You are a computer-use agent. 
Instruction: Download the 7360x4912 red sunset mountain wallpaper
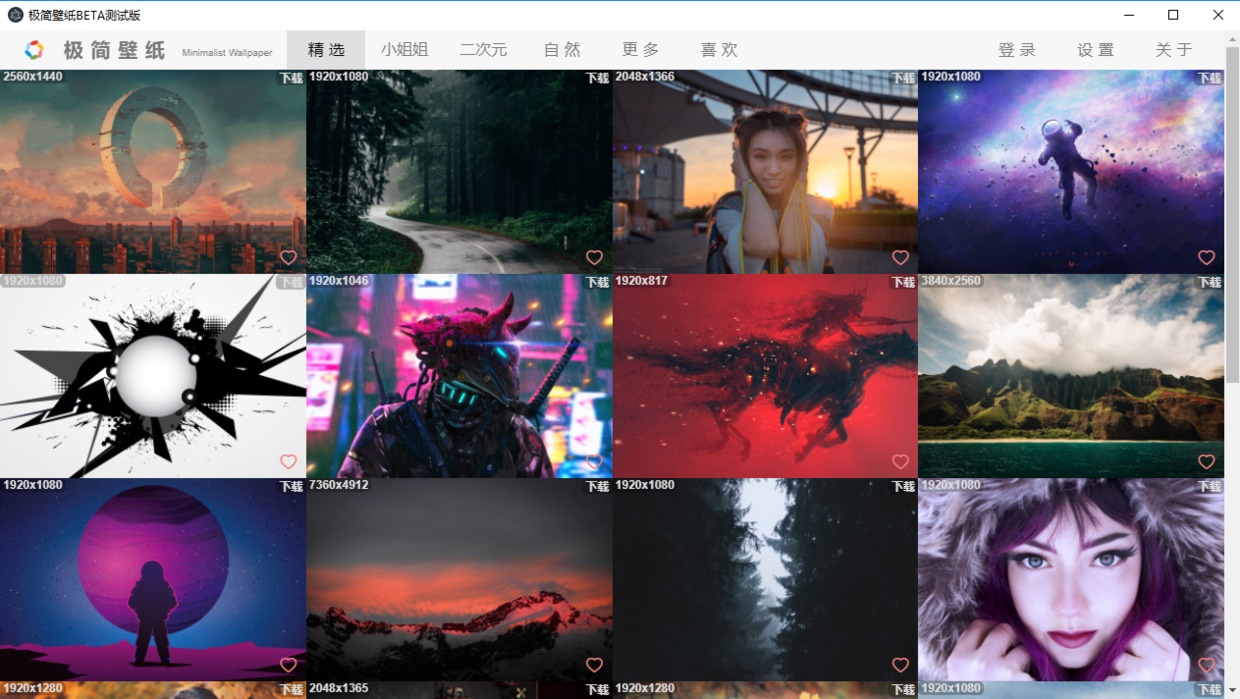click(597, 486)
